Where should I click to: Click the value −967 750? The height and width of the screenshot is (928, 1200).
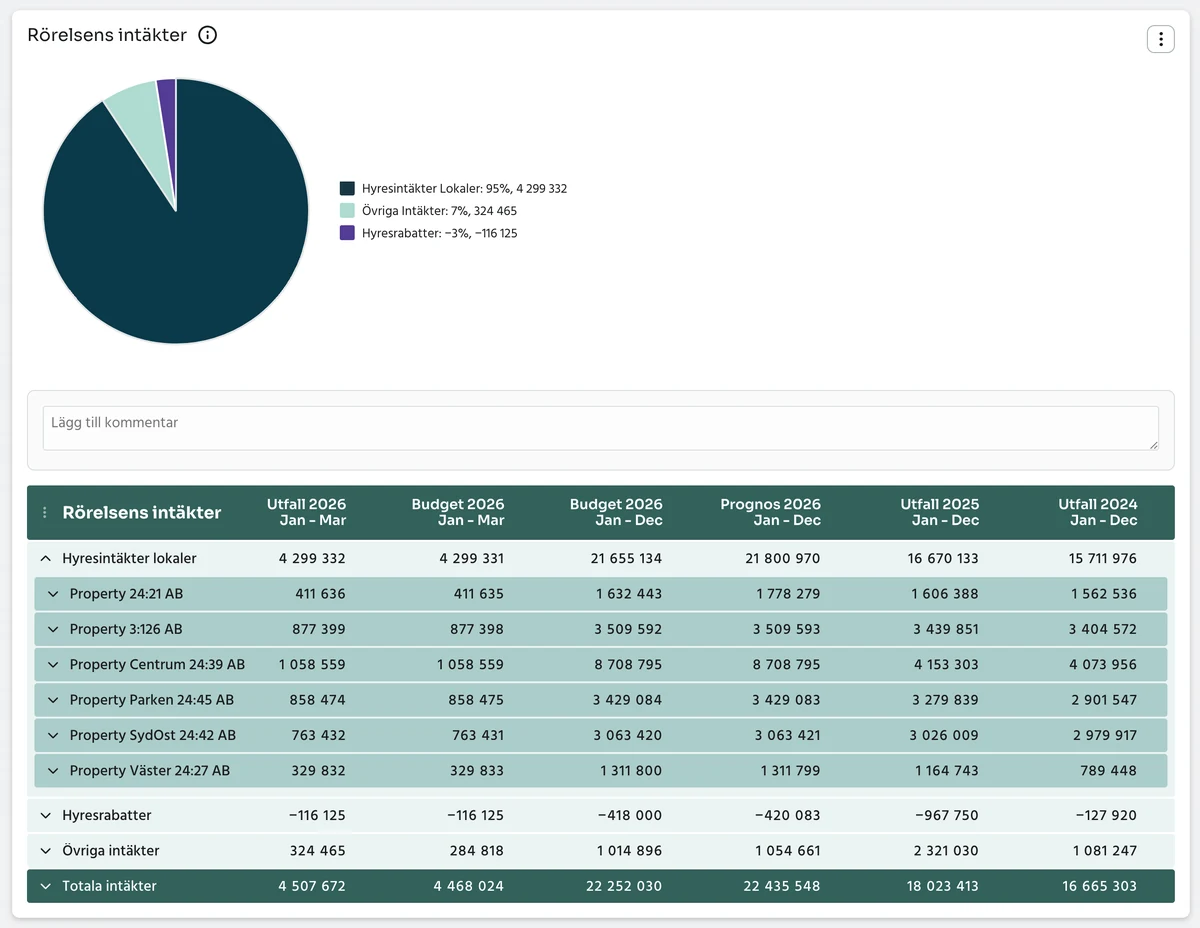pos(949,815)
